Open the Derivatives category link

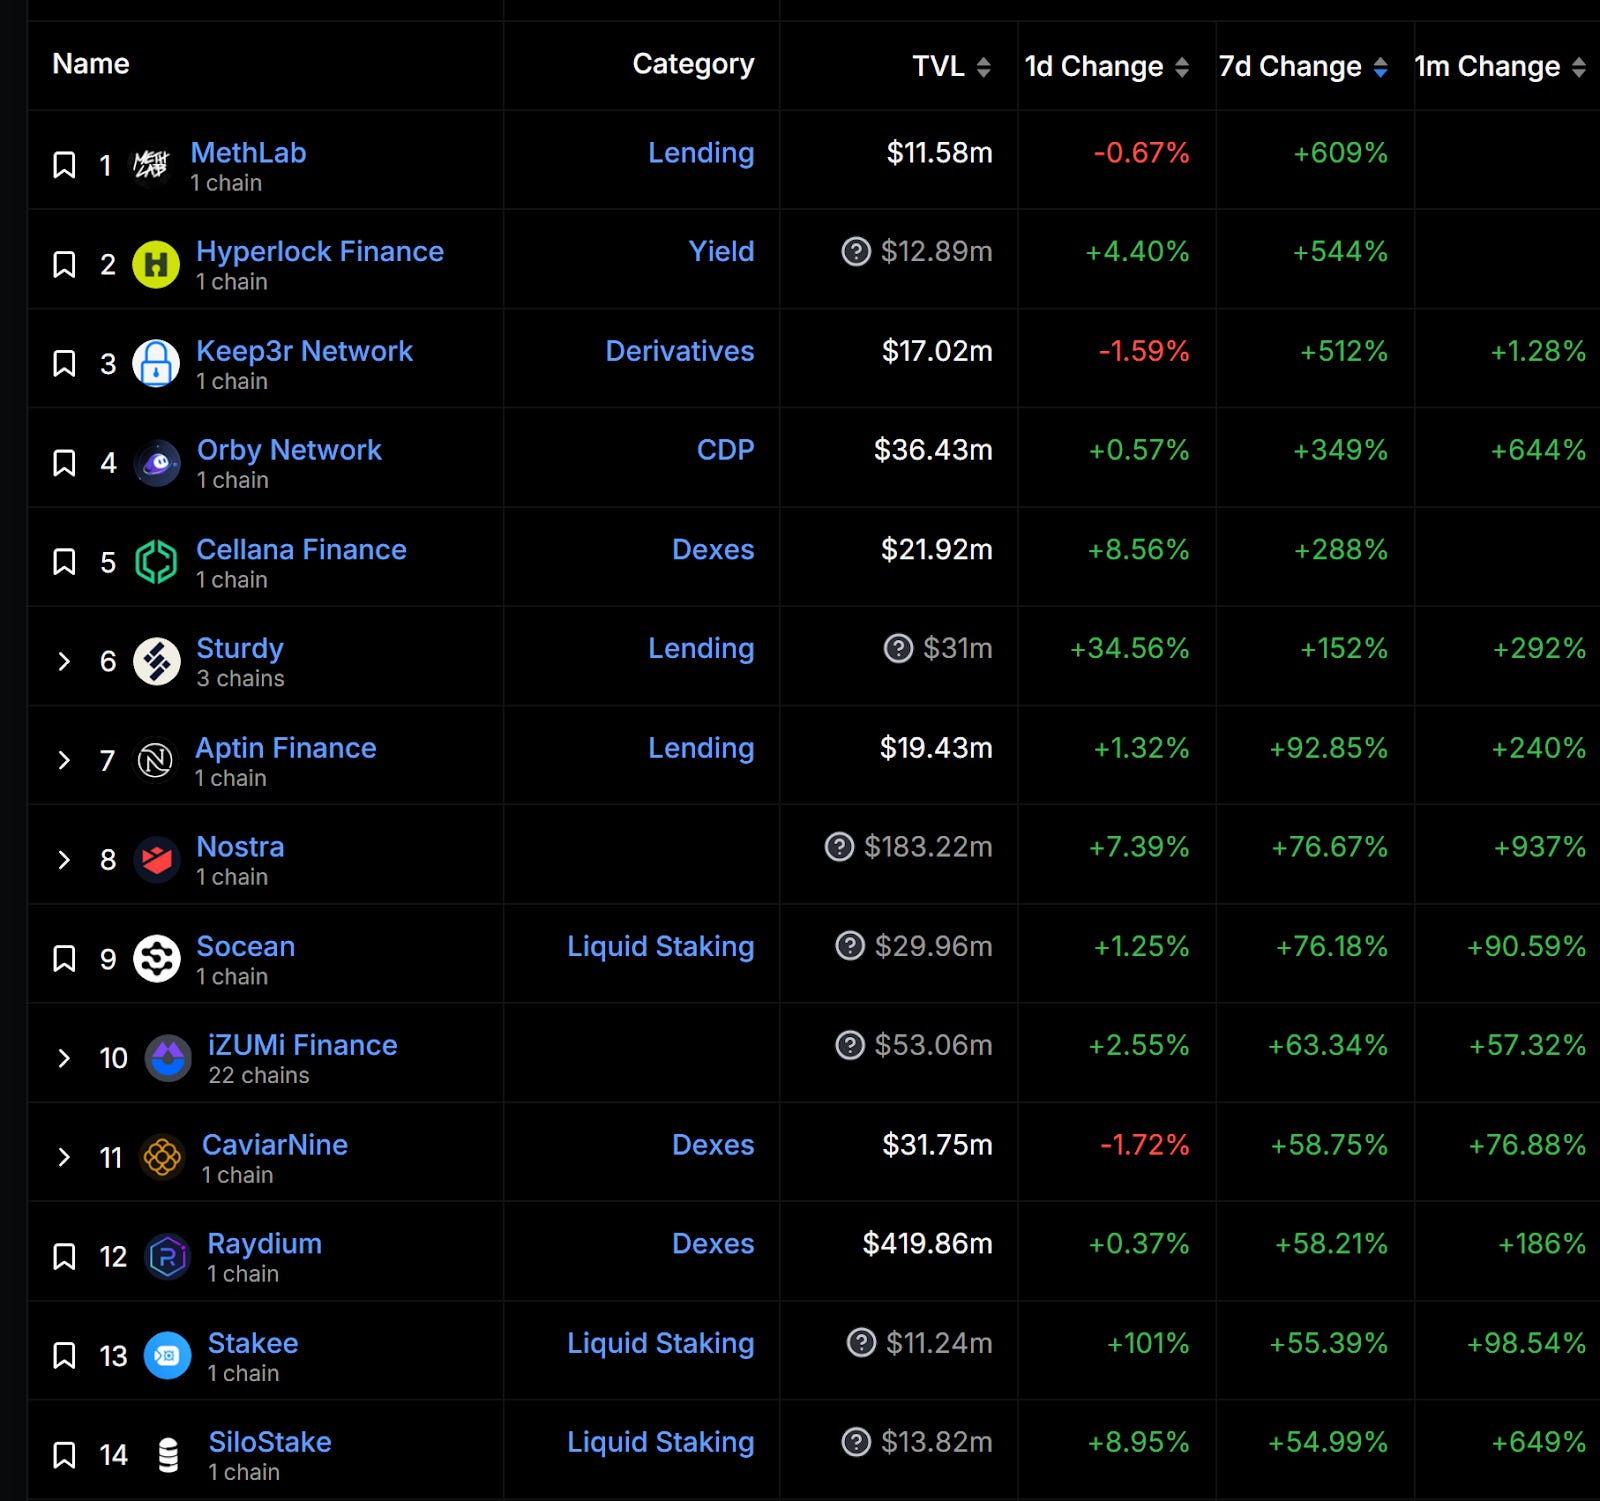coord(680,351)
